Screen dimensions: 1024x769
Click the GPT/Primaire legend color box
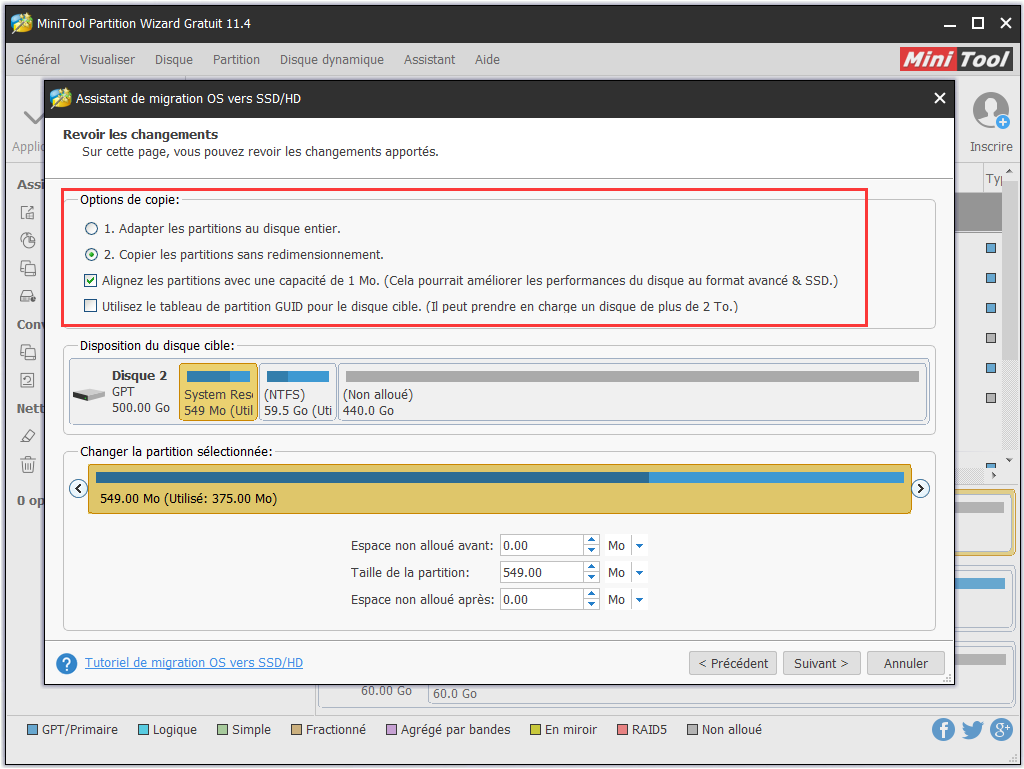tap(32, 729)
